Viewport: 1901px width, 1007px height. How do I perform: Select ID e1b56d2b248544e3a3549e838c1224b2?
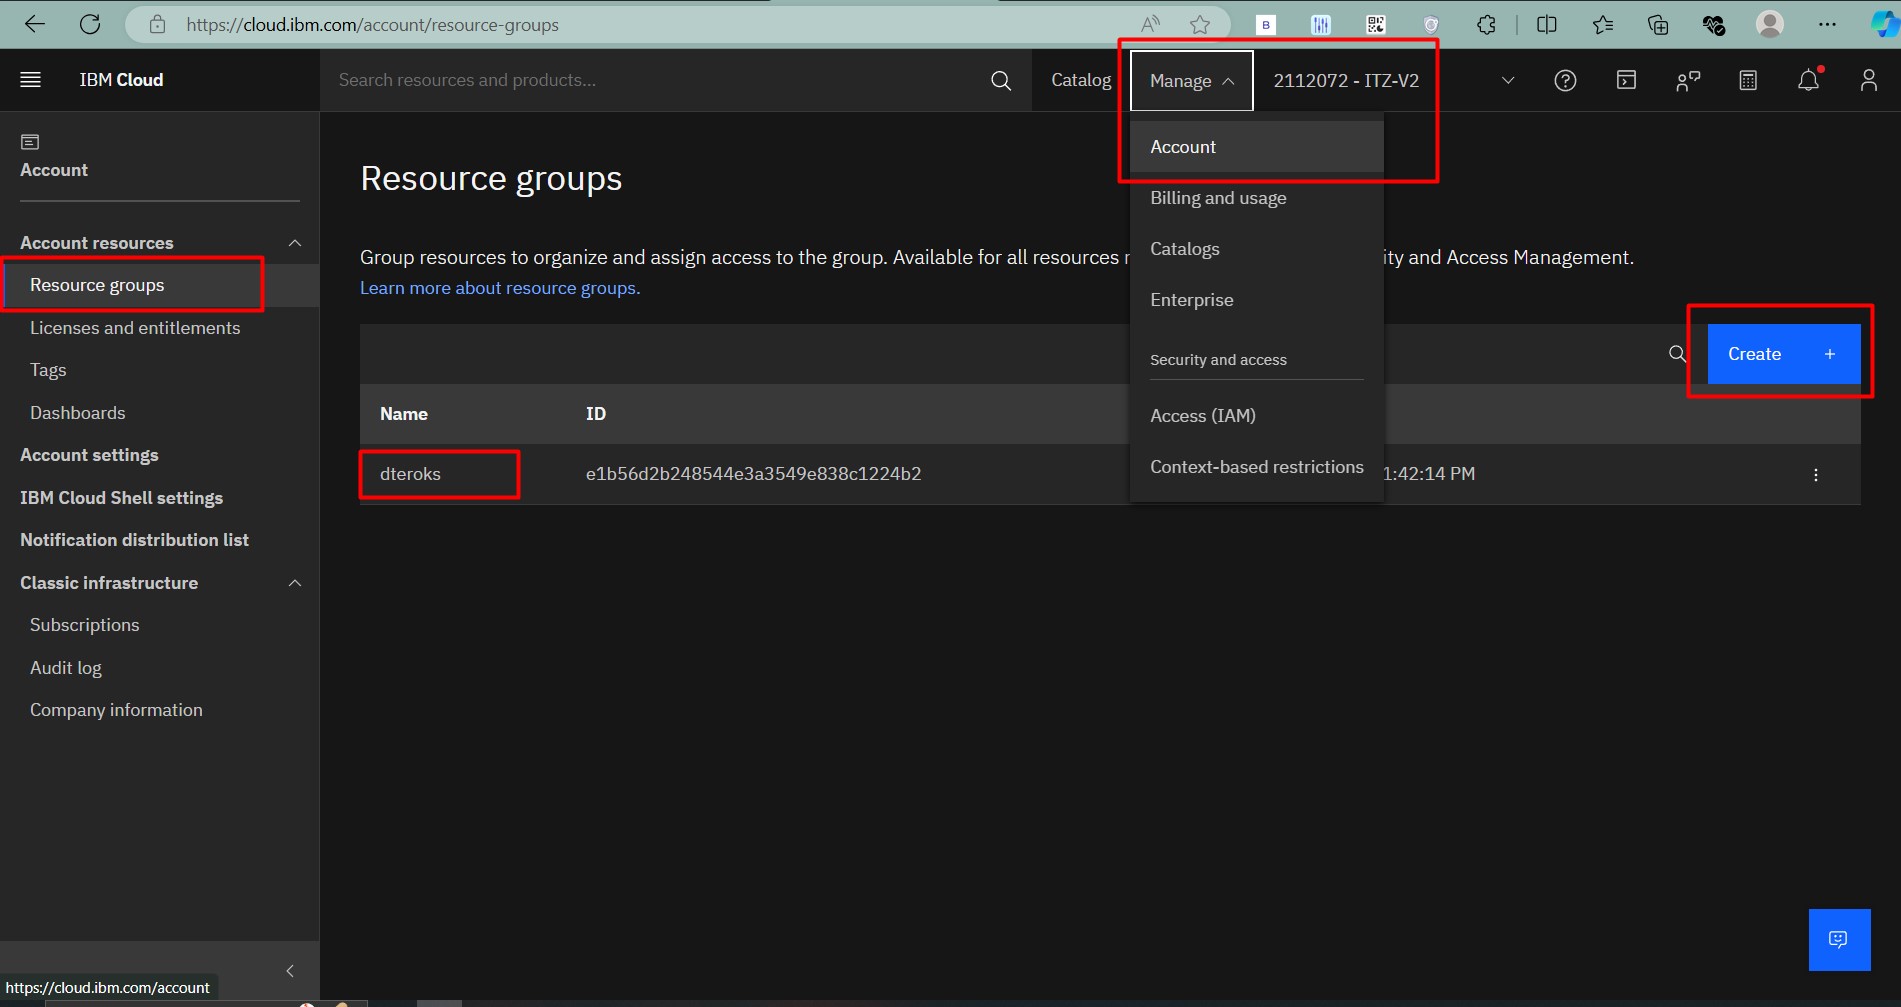[x=753, y=474]
